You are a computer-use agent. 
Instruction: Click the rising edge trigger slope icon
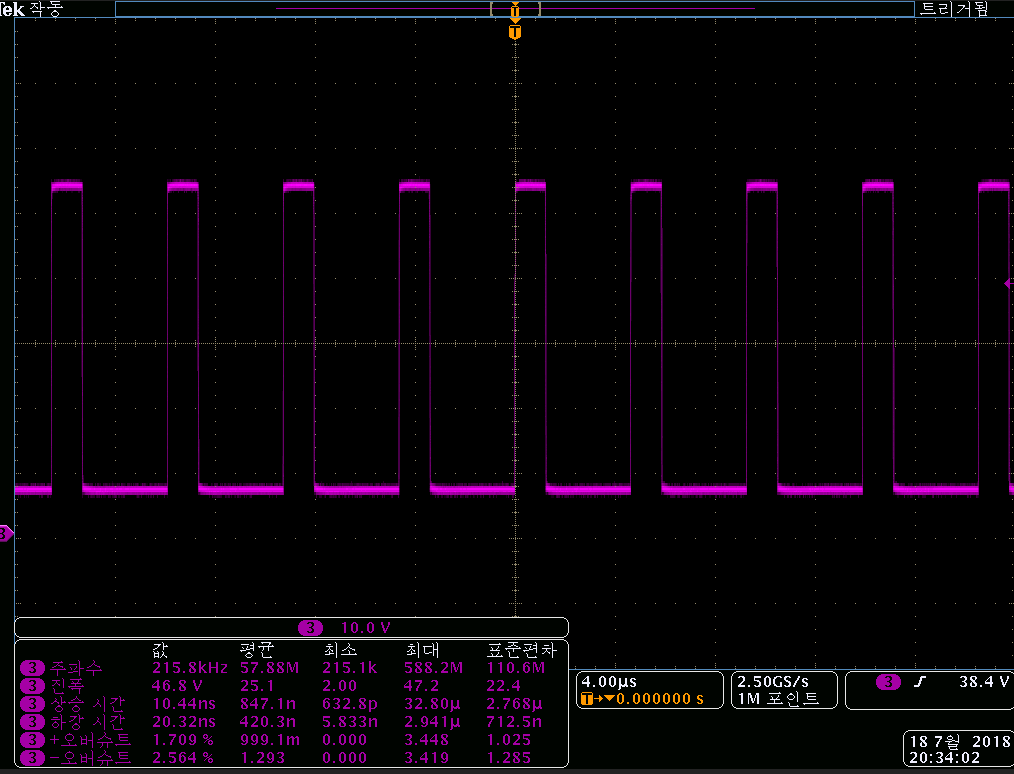pos(920,682)
